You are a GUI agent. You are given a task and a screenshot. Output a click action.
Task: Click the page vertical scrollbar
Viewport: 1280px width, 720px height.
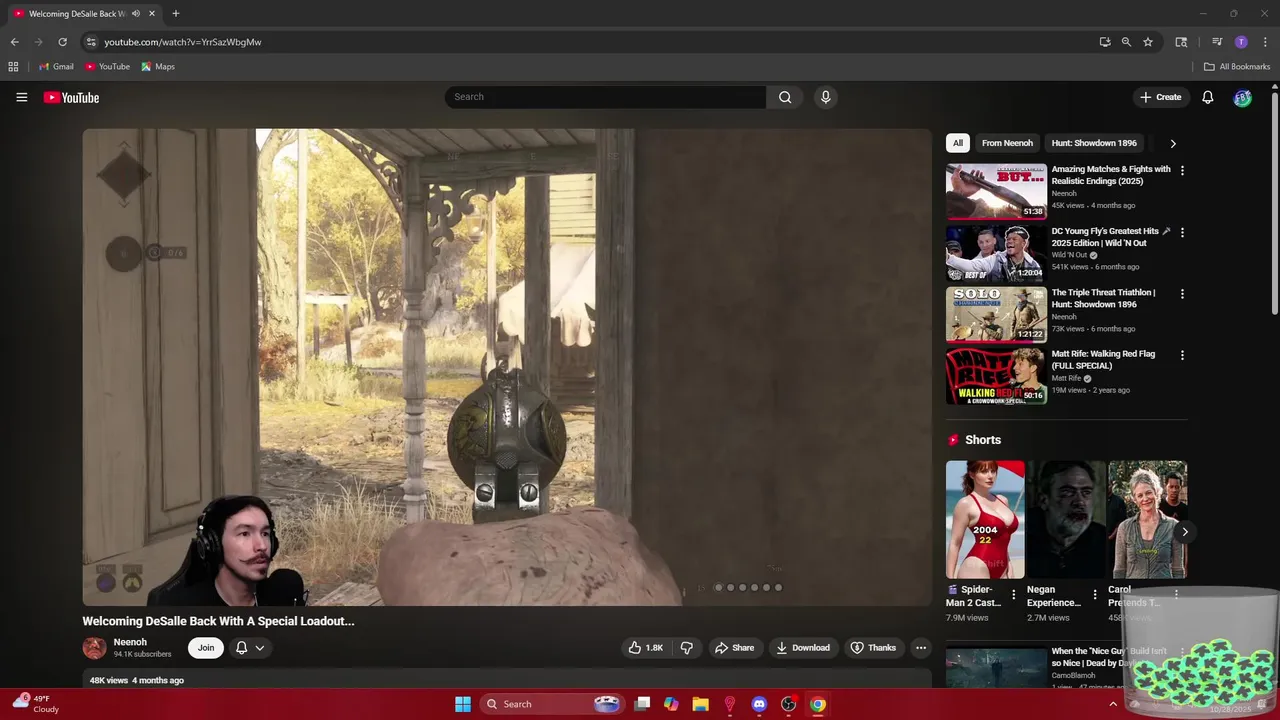[x=1274, y=202]
